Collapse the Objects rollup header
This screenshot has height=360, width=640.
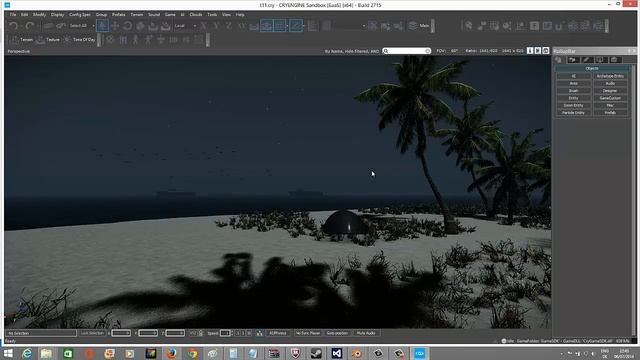point(591,69)
